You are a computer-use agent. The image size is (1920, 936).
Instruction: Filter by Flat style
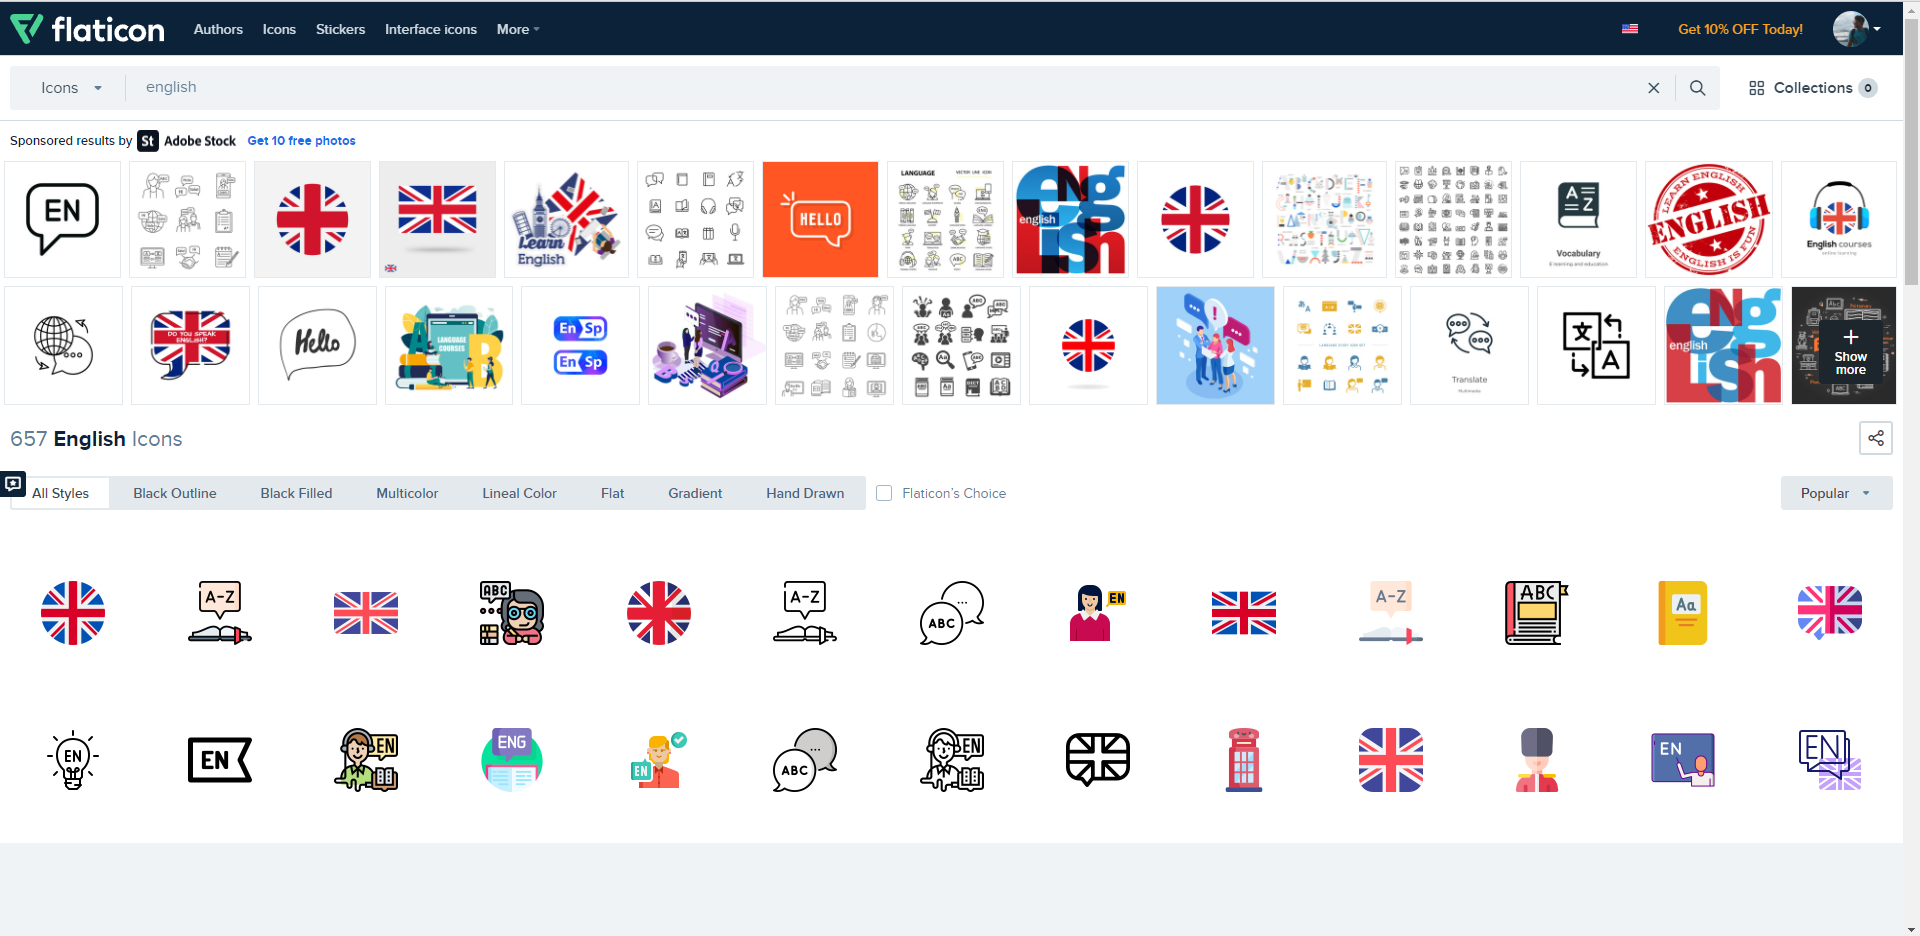click(612, 493)
